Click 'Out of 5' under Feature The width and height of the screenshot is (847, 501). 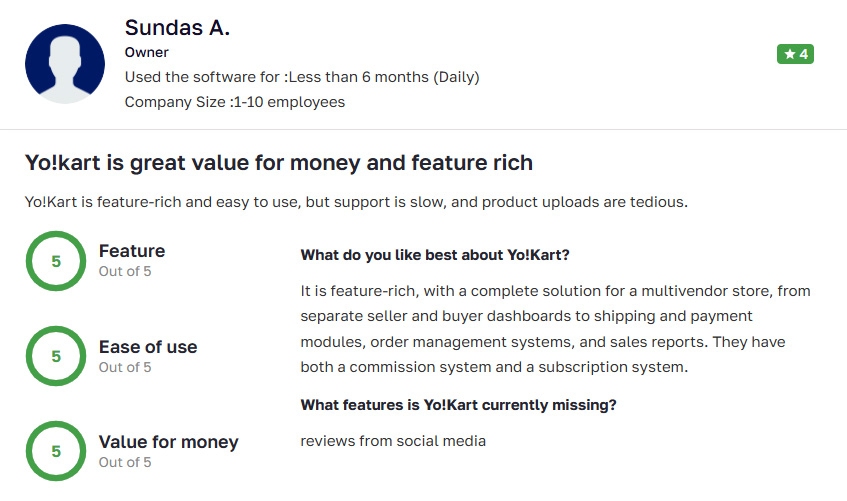tap(125, 271)
